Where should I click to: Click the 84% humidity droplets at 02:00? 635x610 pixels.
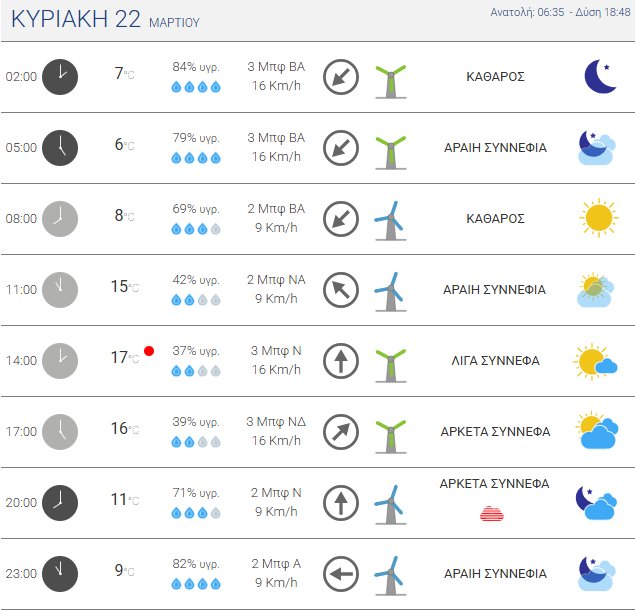tap(196, 87)
